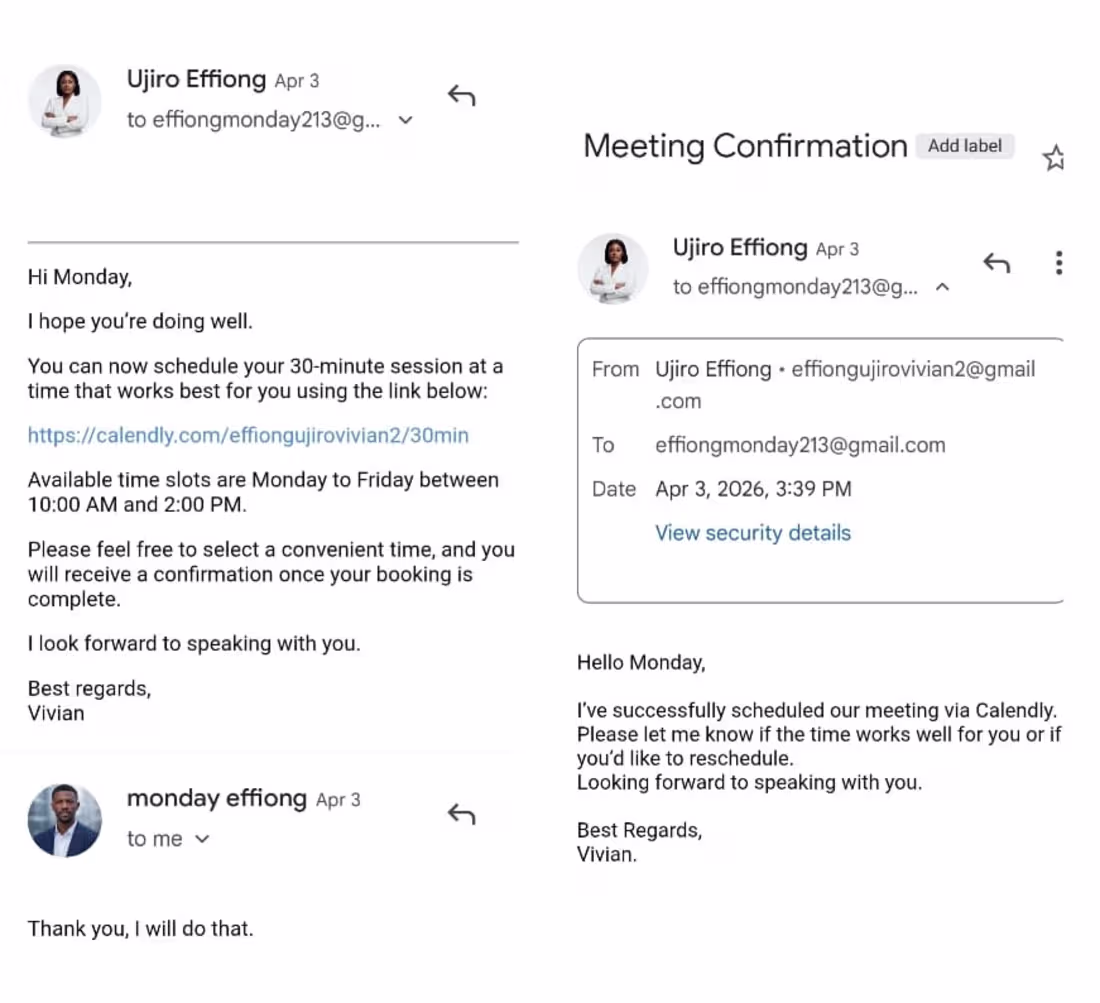Click View security details link
This screenshot has width=1100, height=1003.
[753, 533]
